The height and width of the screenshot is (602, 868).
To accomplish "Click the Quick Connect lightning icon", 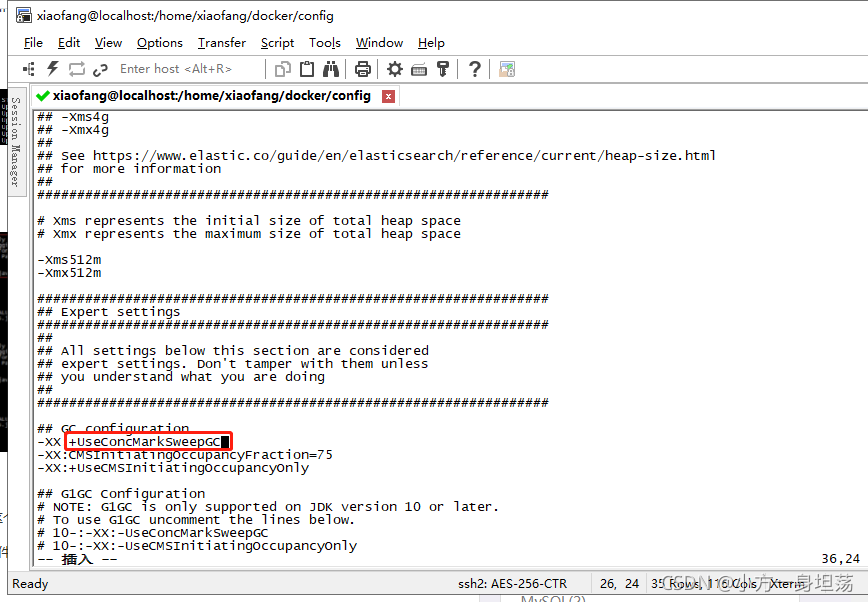I will point(53,69).
